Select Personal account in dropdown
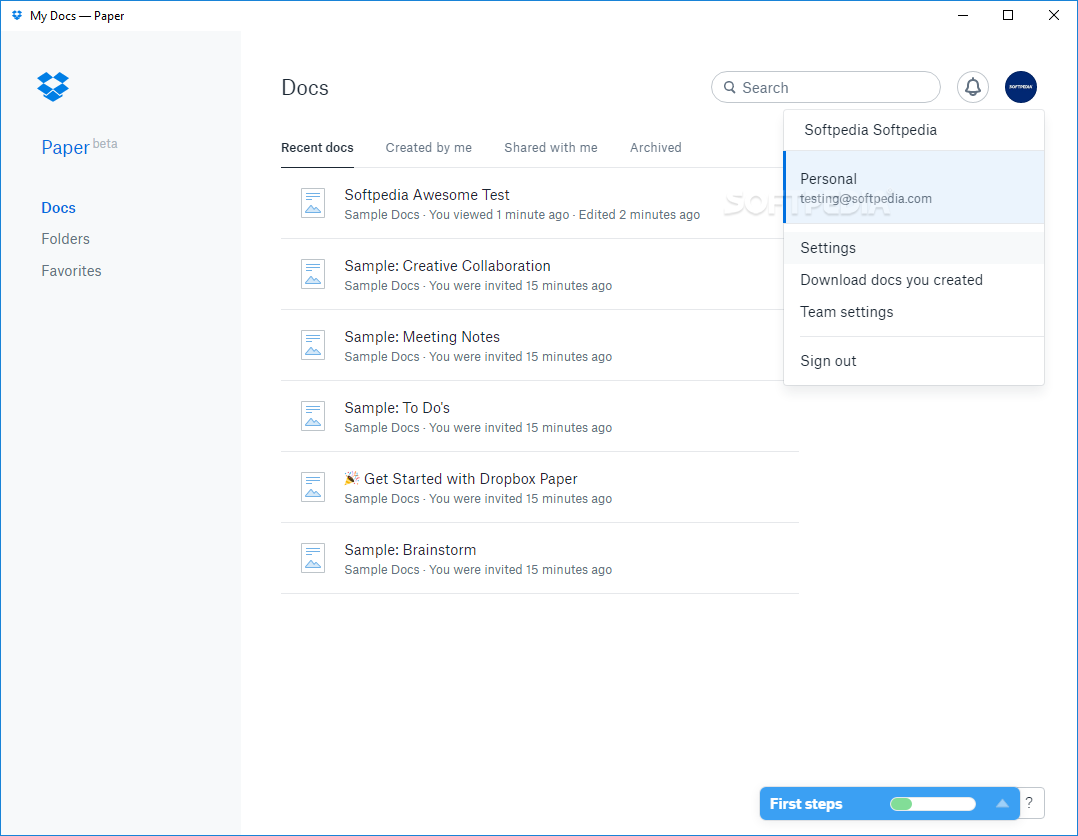1078x836 pixels. click(914, 188)
